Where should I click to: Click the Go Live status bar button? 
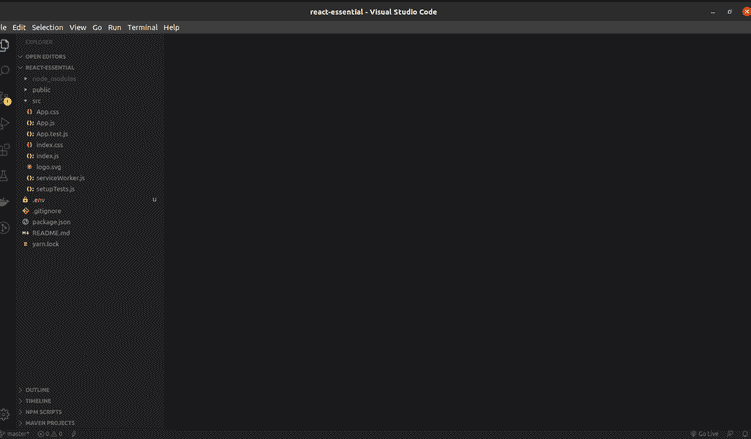tap(704, 434)
